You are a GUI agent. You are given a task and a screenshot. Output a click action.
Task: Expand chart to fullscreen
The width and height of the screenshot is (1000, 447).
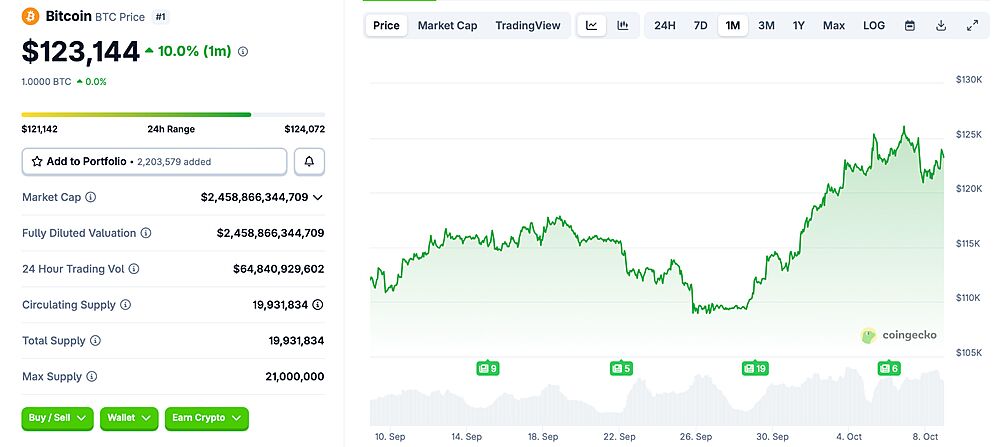972,25
